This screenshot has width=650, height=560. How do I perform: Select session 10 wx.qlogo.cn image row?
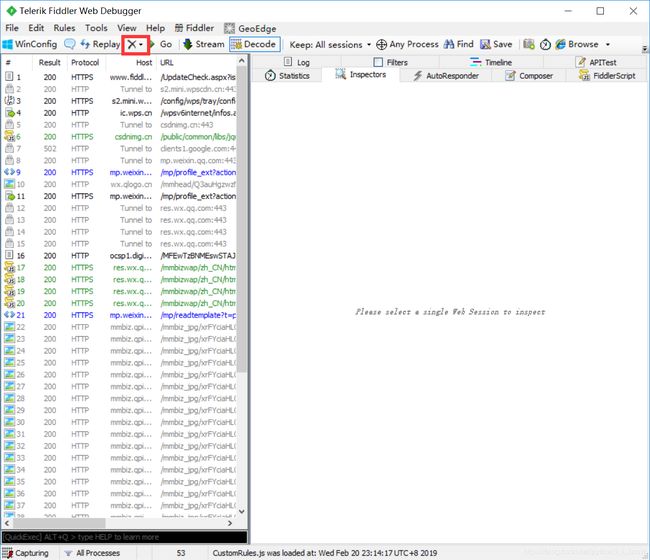point(120,184)
